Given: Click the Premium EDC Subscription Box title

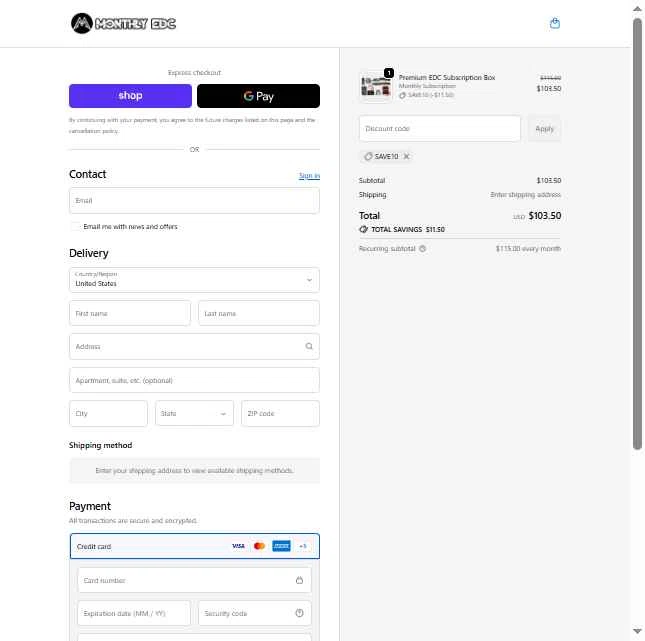Looking at the screenshot, I should tap(447, 77).
